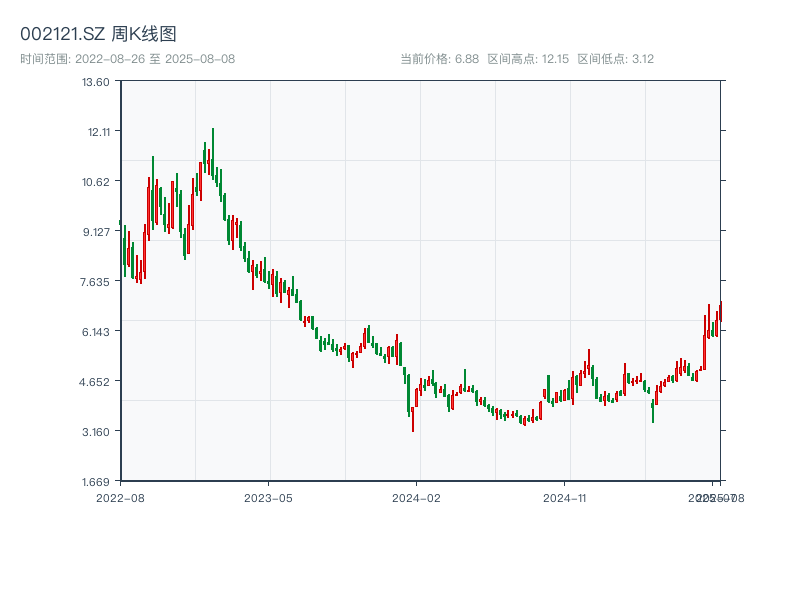800x600 pixels.
Task: Click the y-axis label 13.60
Action: (x=96, y=82)
